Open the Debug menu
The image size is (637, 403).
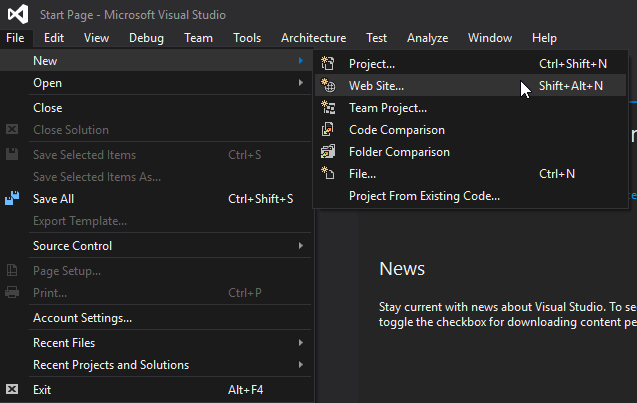tap(146, 38)
